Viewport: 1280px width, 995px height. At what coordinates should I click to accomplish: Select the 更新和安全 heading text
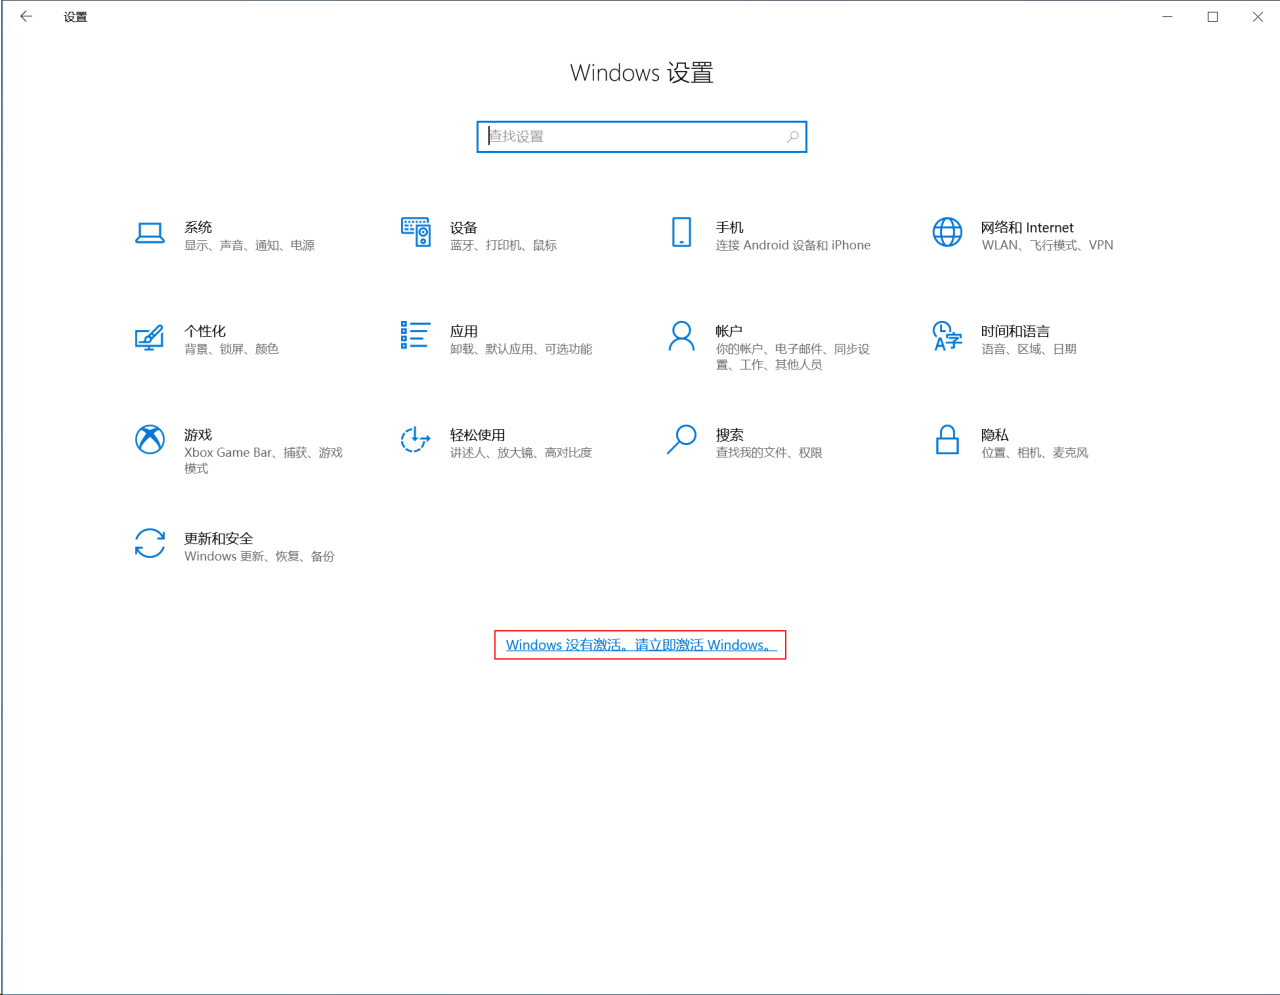point(219,539)
